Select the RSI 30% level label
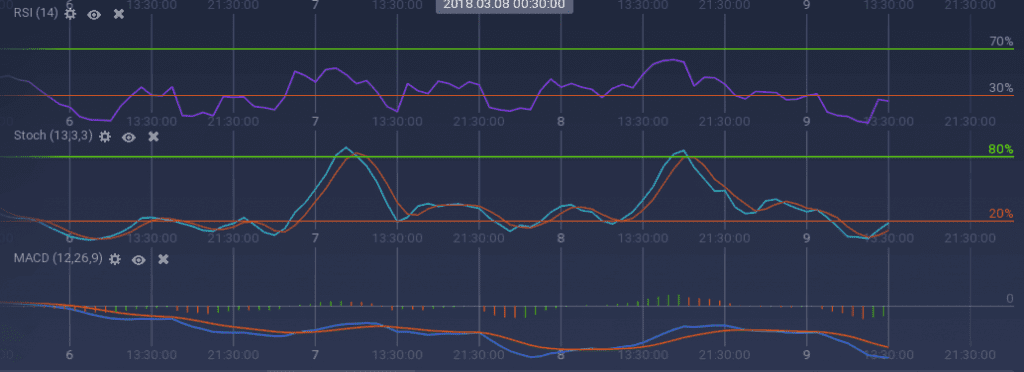This screenshot has width=1024, height=372. coord(1000,88)
